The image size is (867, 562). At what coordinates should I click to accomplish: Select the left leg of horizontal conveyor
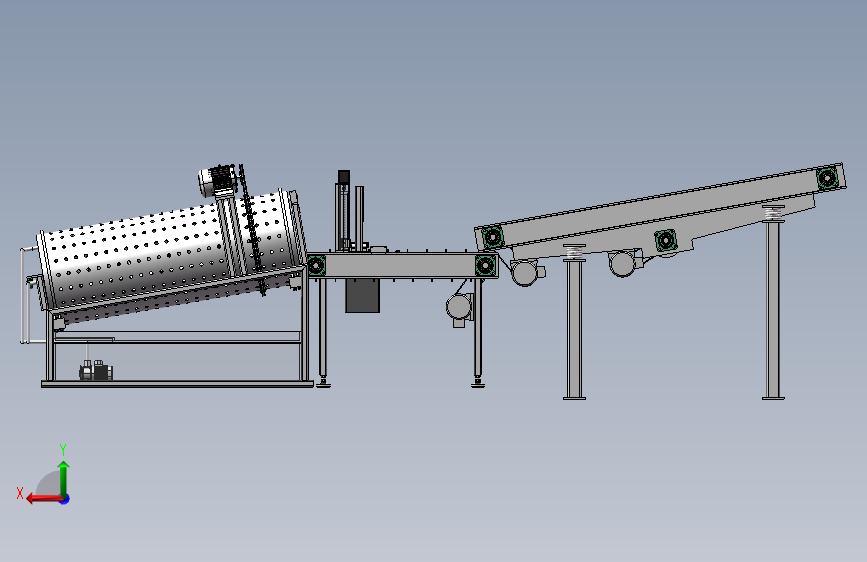(x=323, y=332)
